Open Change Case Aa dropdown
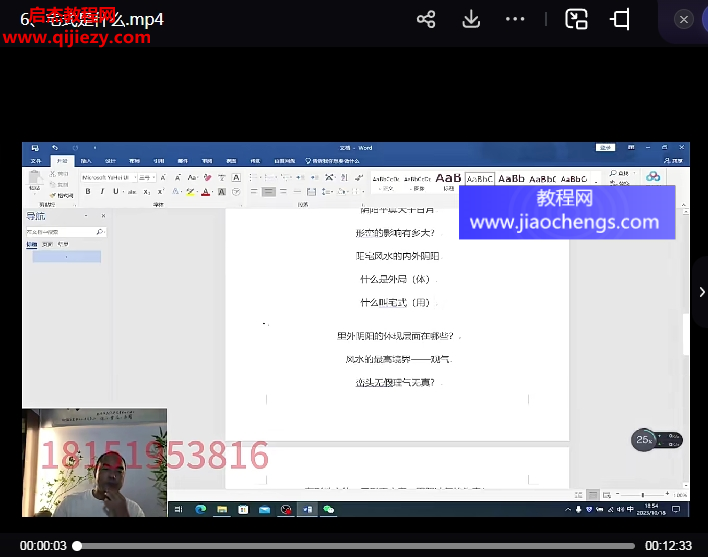 [x=193, y=177]
